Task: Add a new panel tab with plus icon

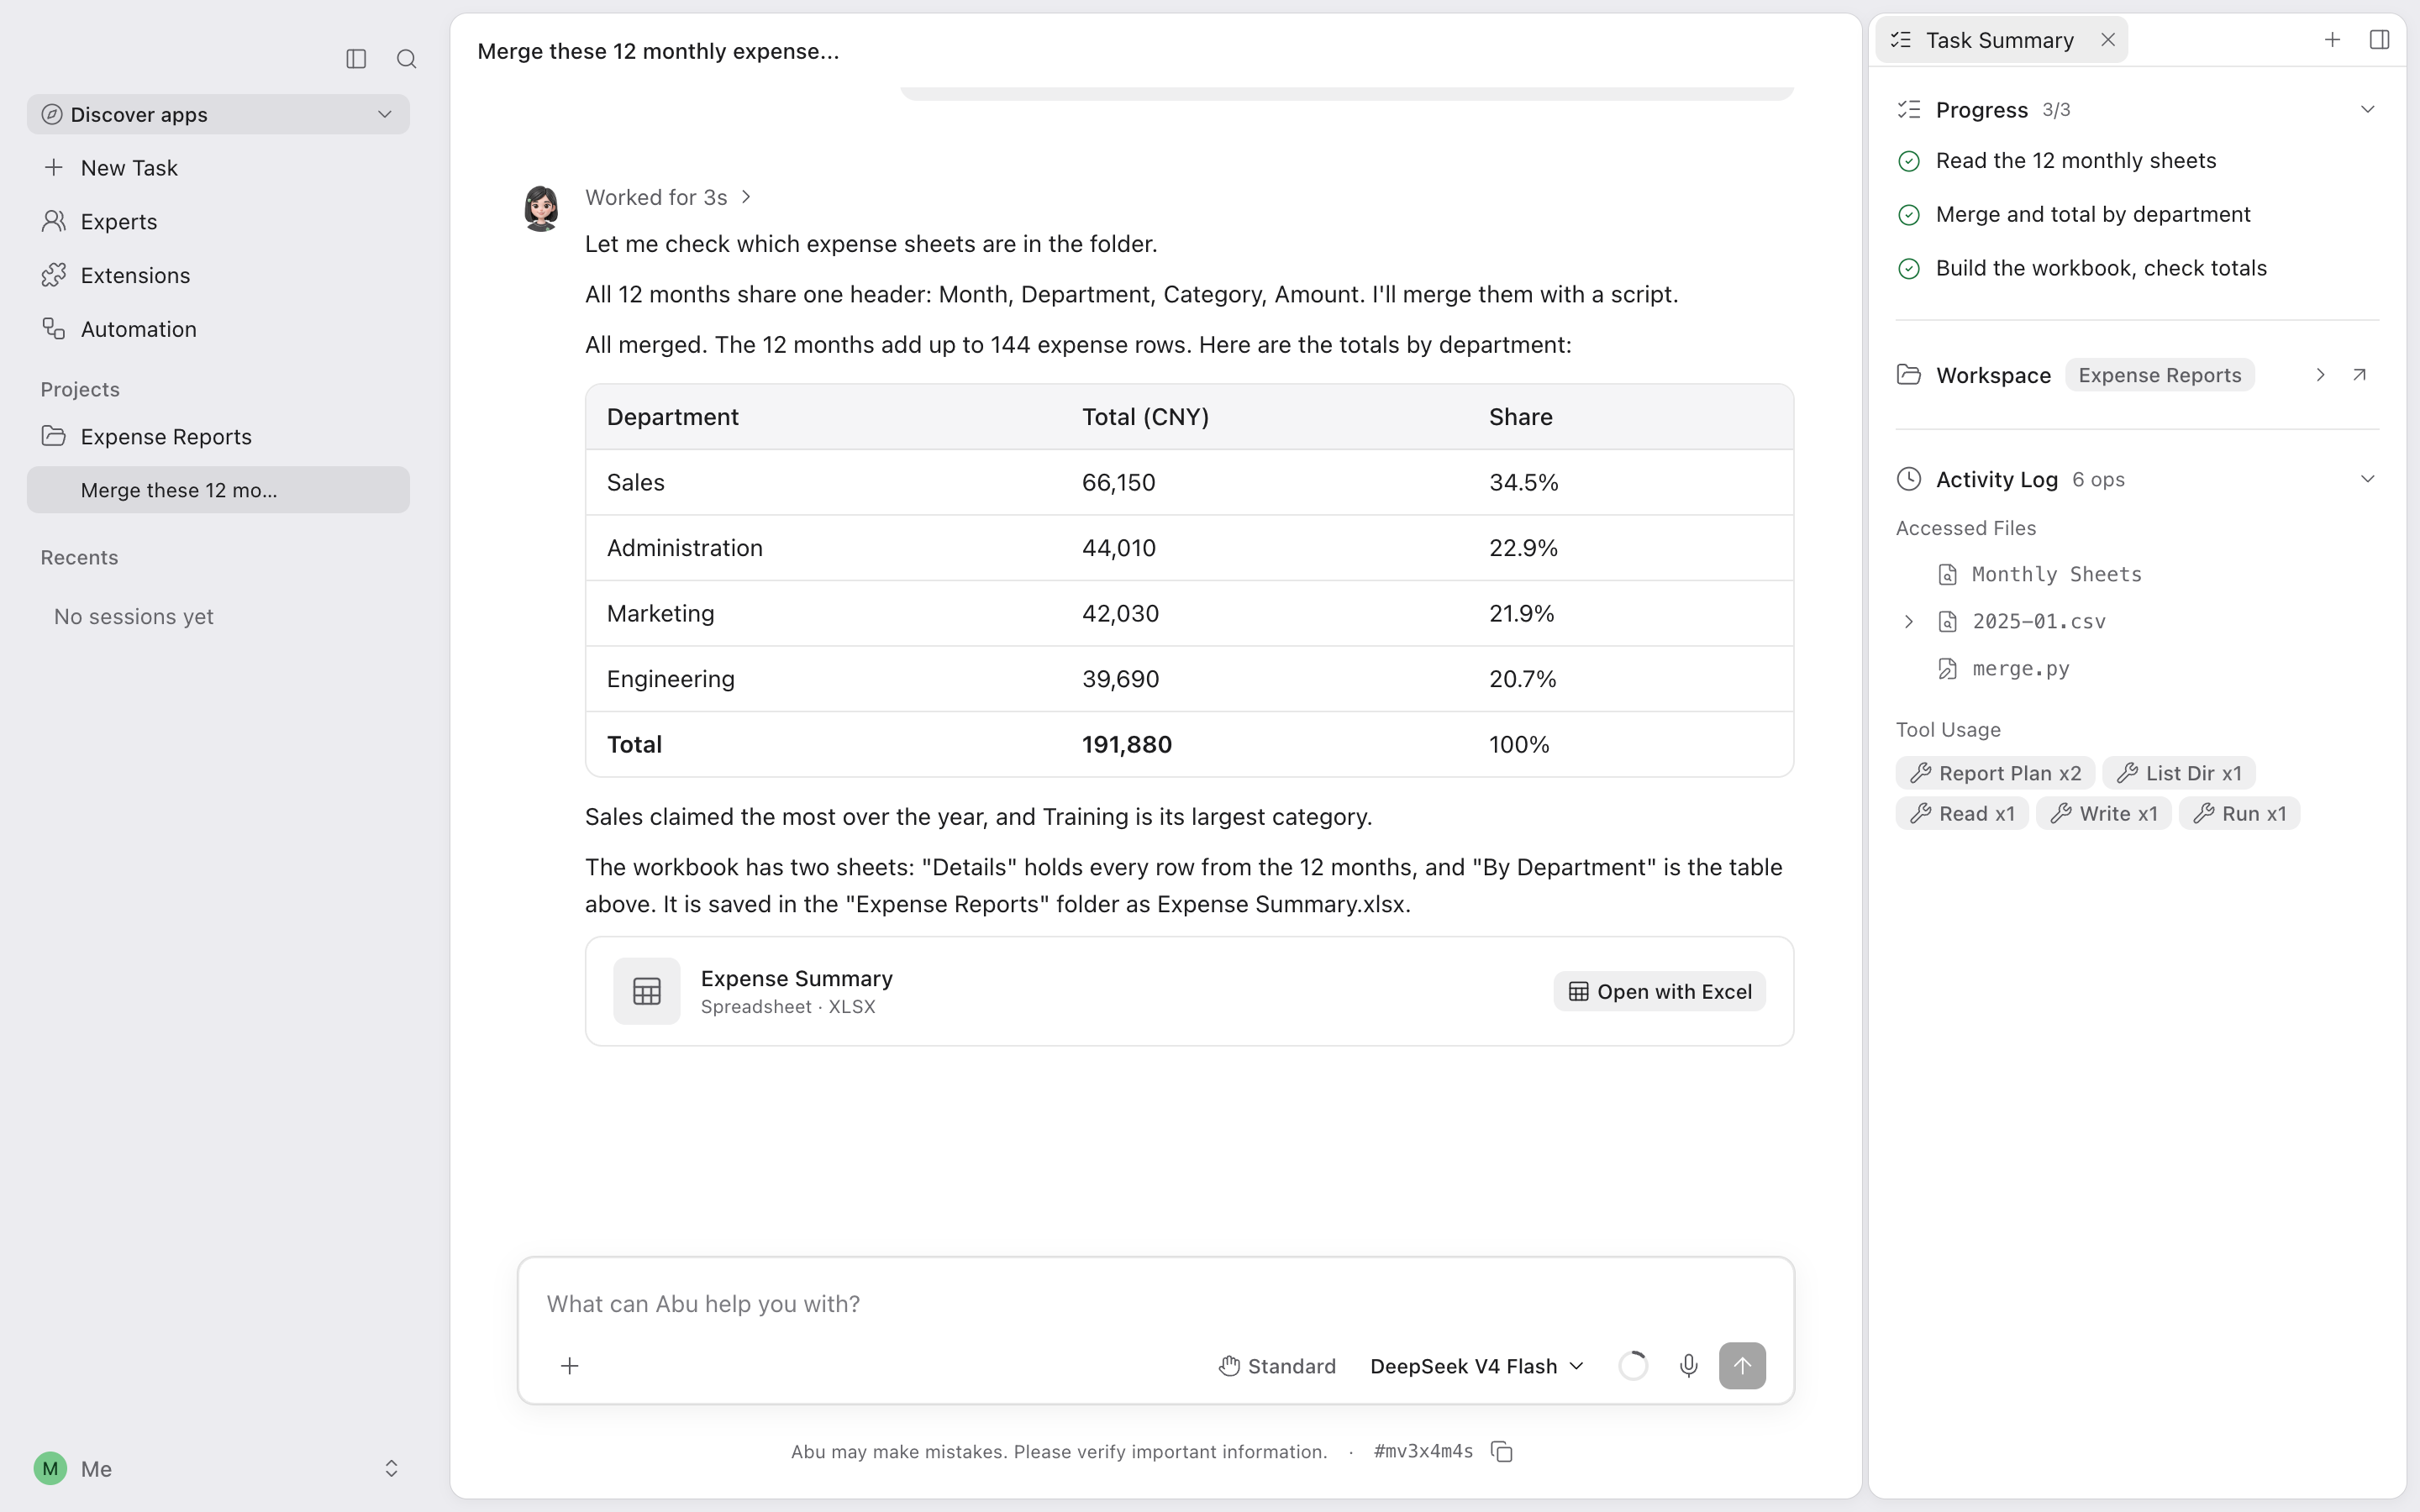Action: pos(2332,40)
